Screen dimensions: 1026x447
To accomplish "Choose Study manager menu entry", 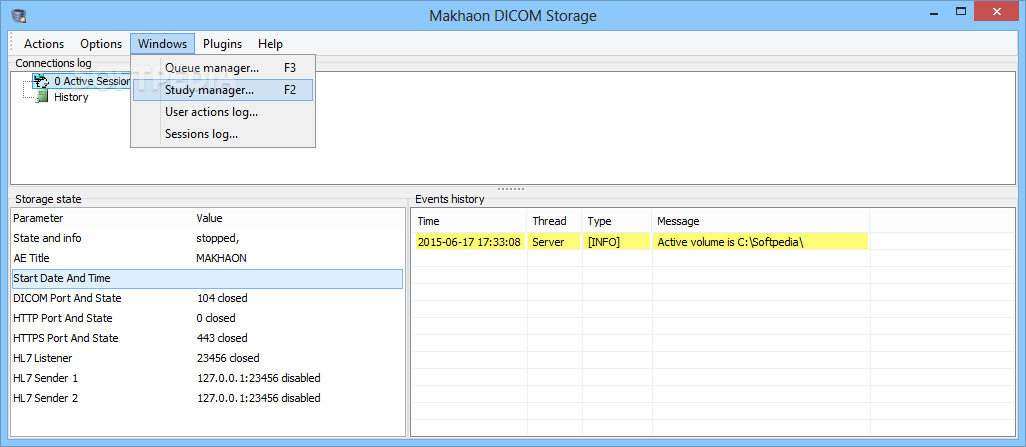I will pyautogui.click(x=222, y=90).
